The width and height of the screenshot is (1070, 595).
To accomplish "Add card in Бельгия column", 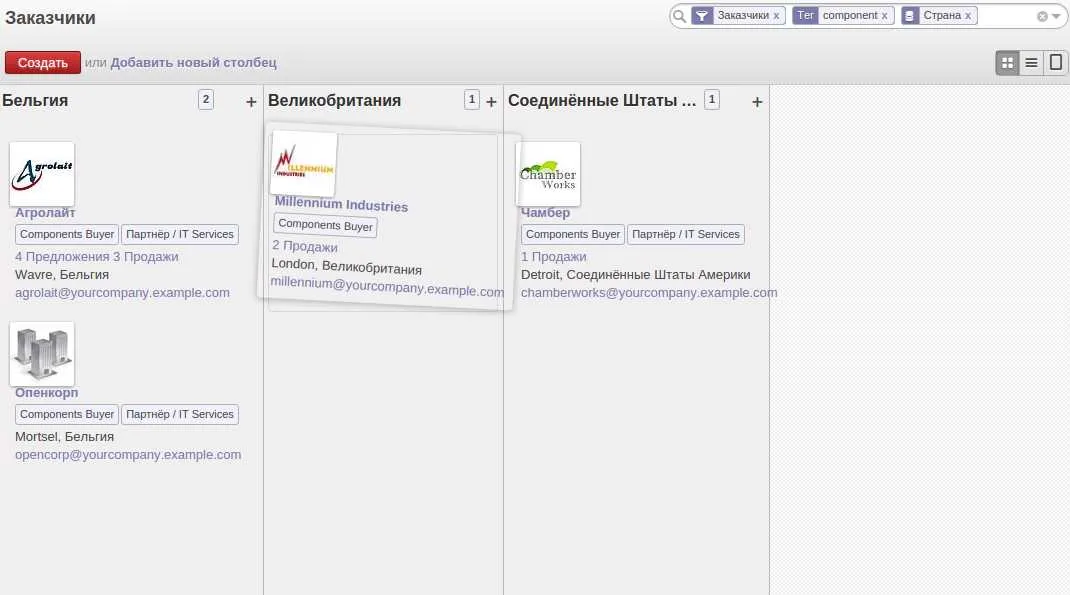I will point(251,102).
